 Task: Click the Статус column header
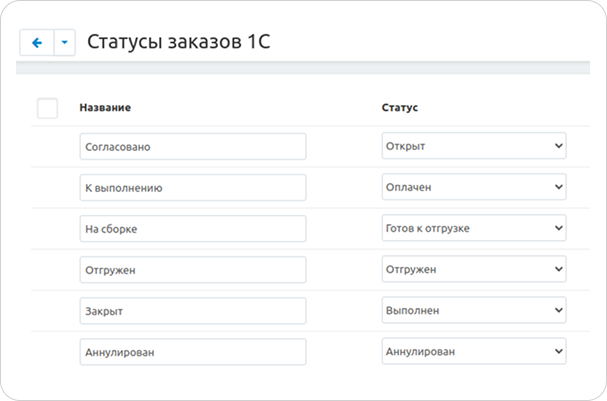(x=400, y=108)
